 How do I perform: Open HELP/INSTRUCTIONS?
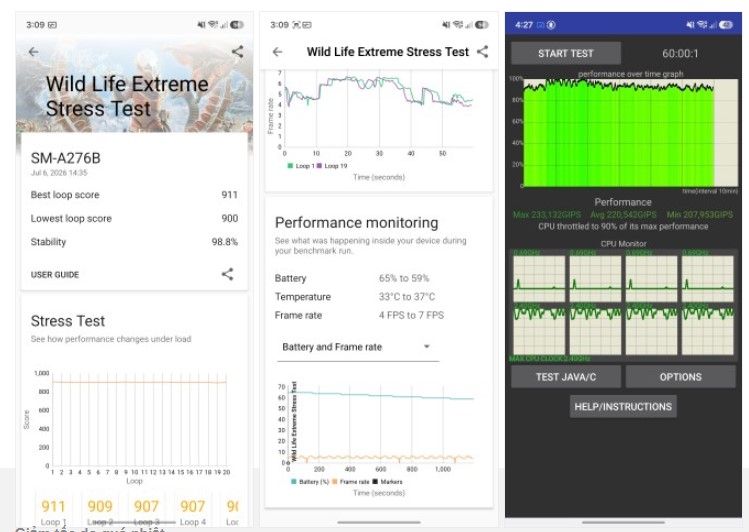[623, 407]
